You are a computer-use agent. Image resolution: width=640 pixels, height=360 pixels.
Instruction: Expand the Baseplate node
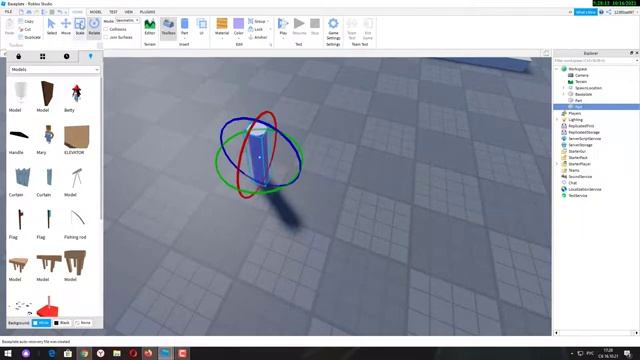click(564, 94)
